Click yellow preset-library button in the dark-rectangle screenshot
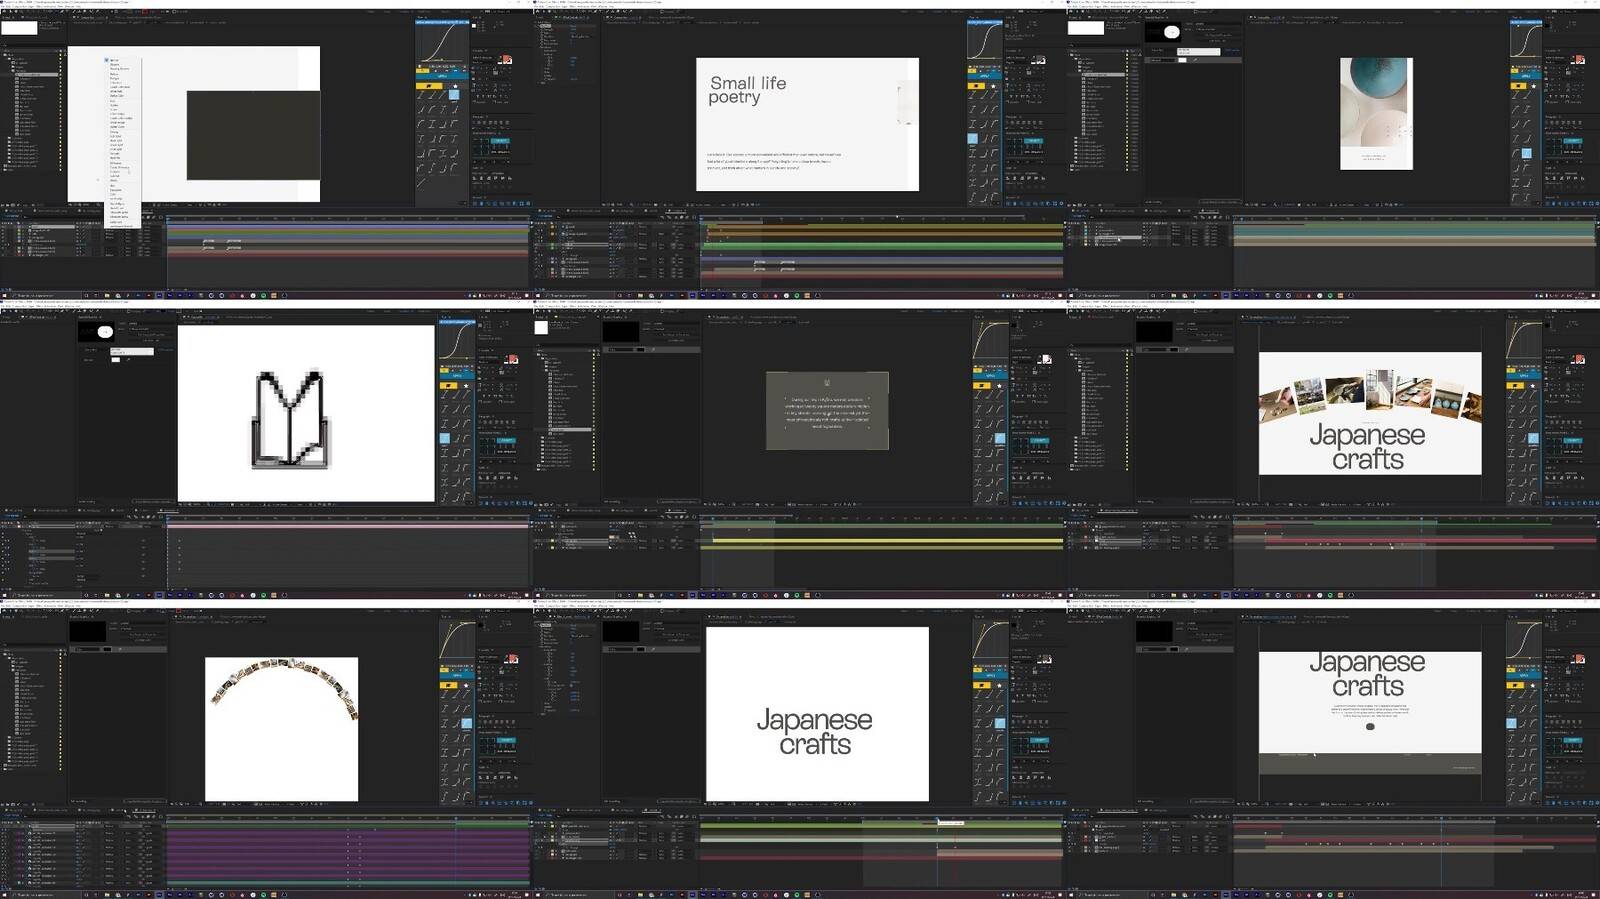The width and height of the screenshot is (1600, 899). click(x=429, y=86)
